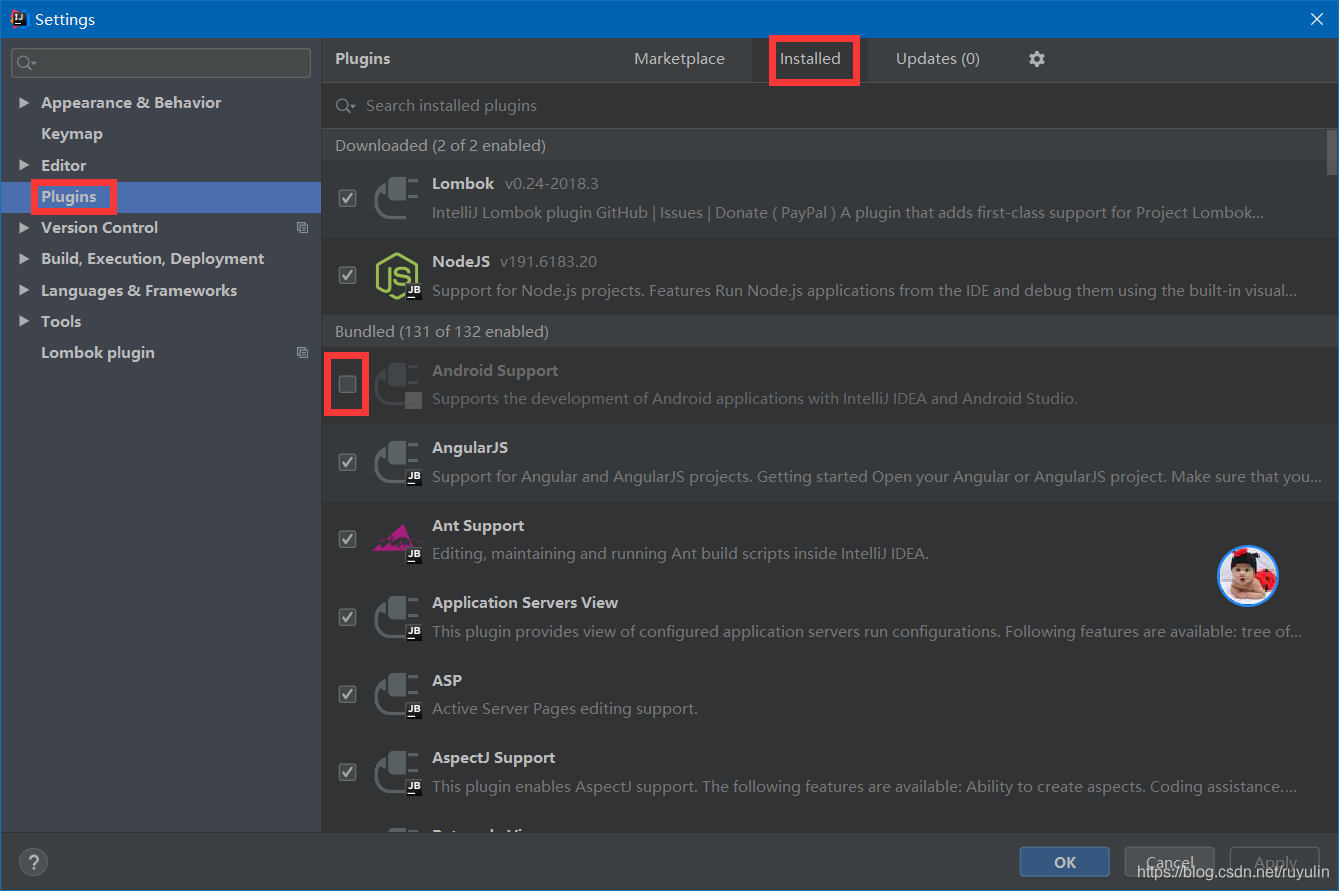Select the Application Servers View title
Image resolution: width=1339 pixels, height=891 pixels.
(525, 603)
